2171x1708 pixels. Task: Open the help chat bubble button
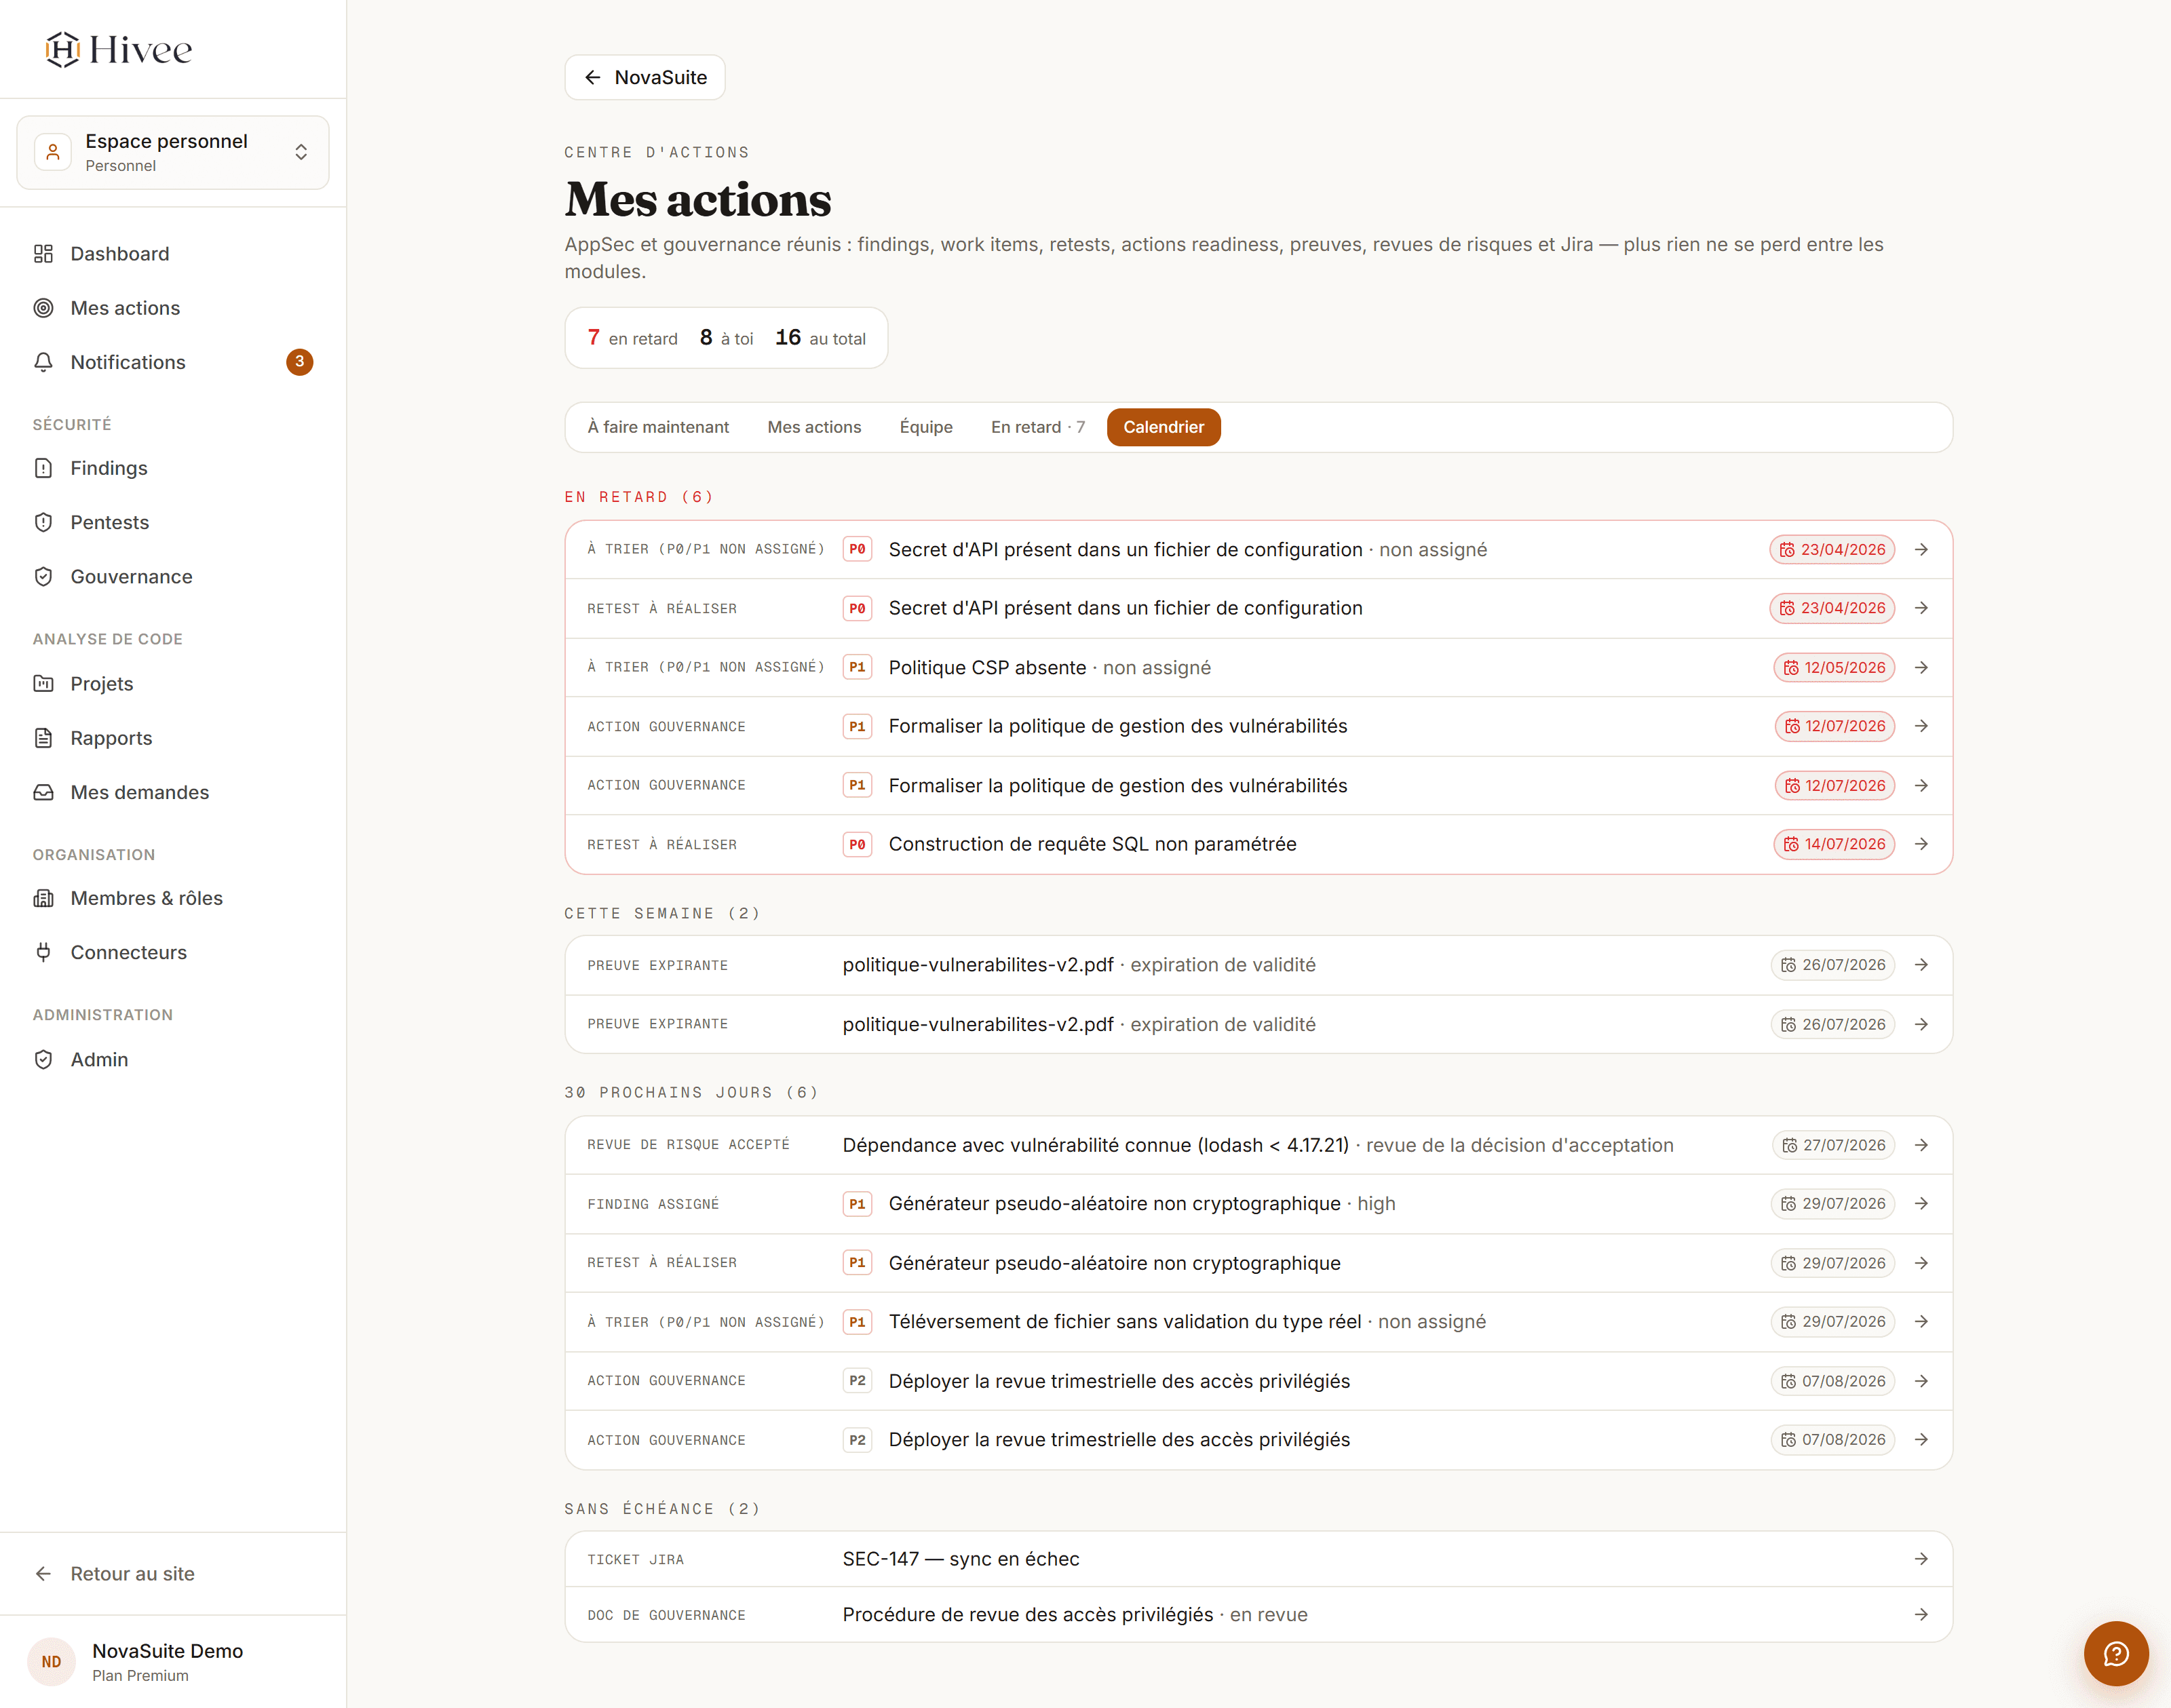pyautogui.click(x=2116, y=1654)
